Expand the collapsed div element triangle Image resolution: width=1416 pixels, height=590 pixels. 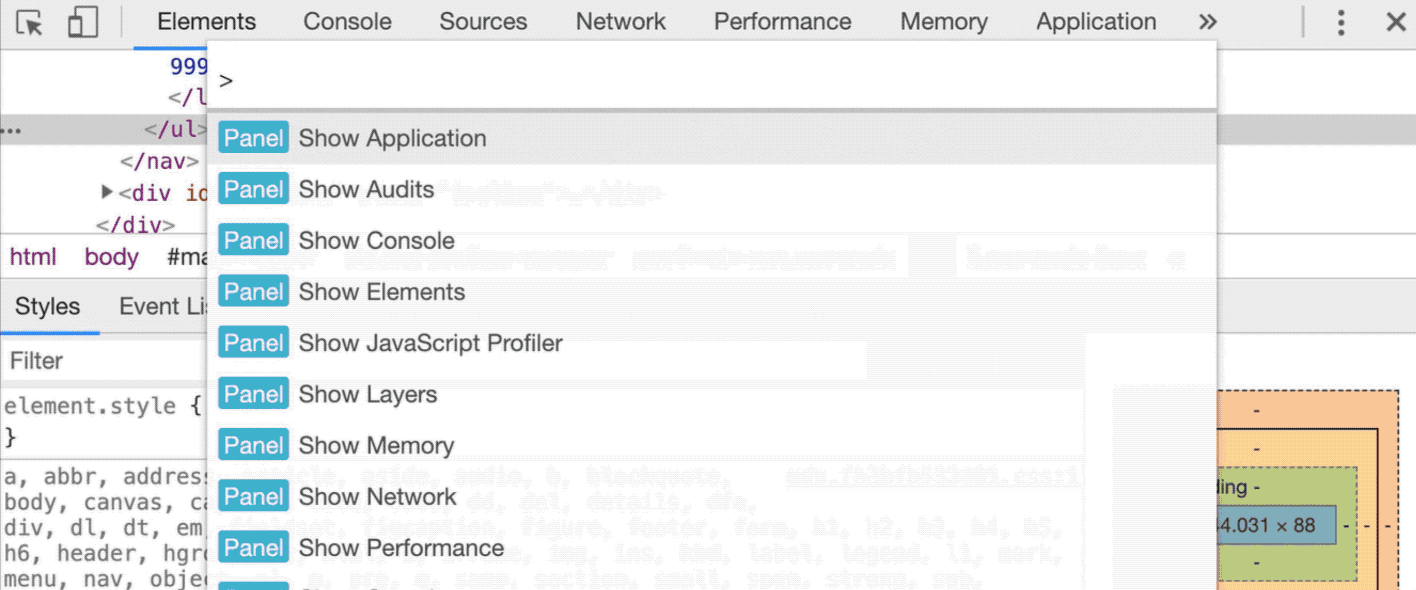pyautogui.click(x=107, y=192)
